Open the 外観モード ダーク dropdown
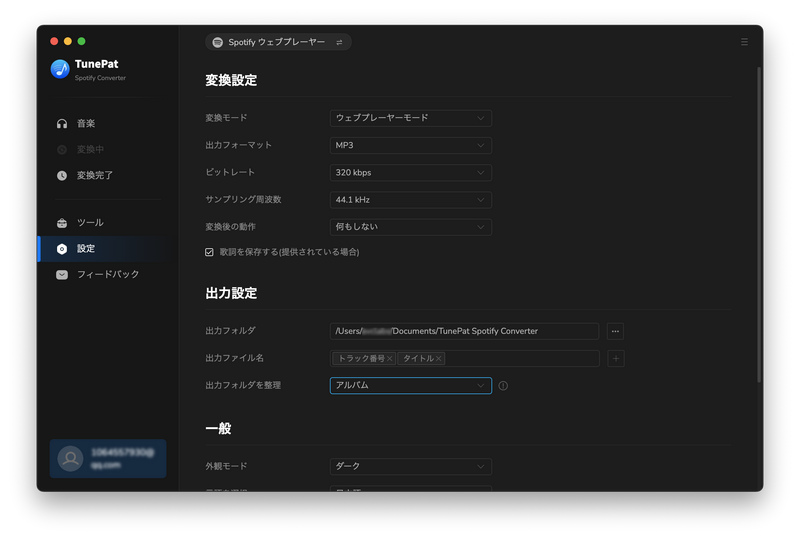Viewport: 800px width, 540px height. 411,467
